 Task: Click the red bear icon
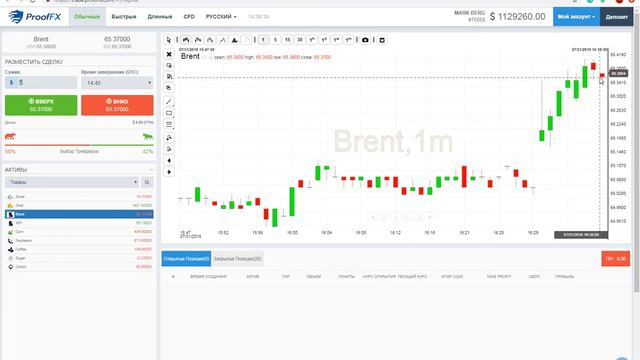10,136
